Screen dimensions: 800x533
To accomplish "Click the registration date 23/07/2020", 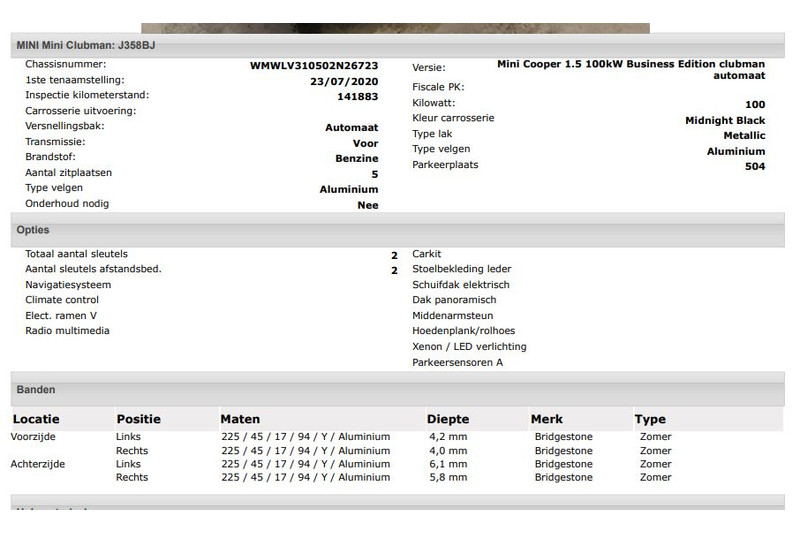I will (344, 82).
